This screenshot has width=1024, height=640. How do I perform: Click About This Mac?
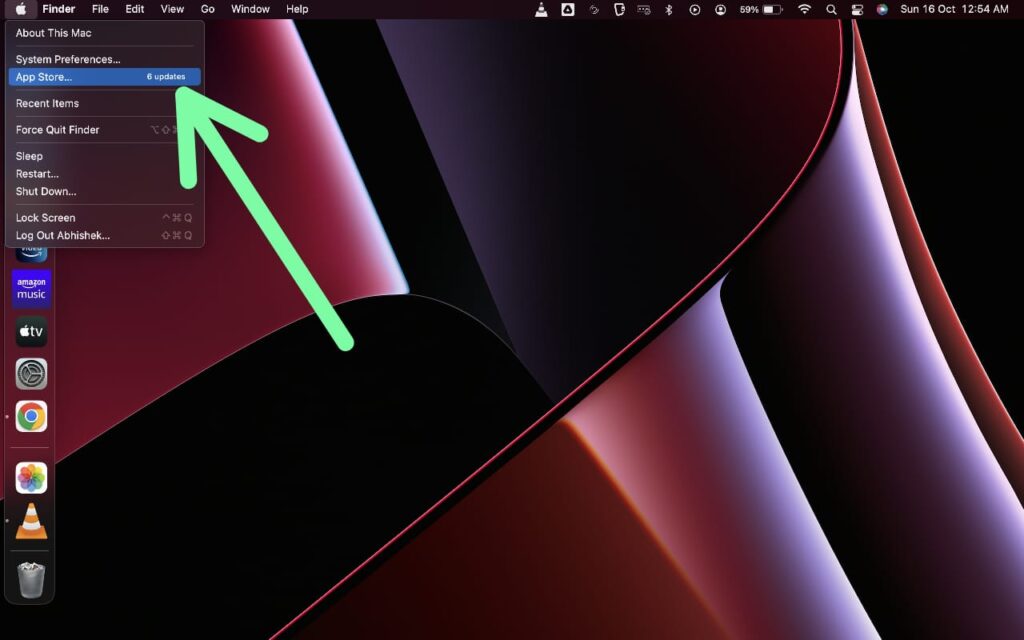point(53,32)
